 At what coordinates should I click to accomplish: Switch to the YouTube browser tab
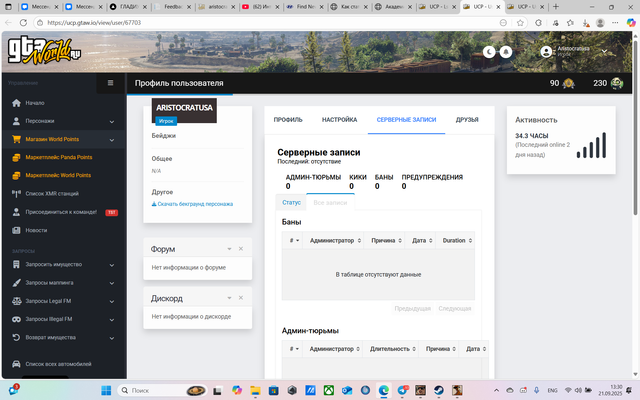tap(261, 7)
